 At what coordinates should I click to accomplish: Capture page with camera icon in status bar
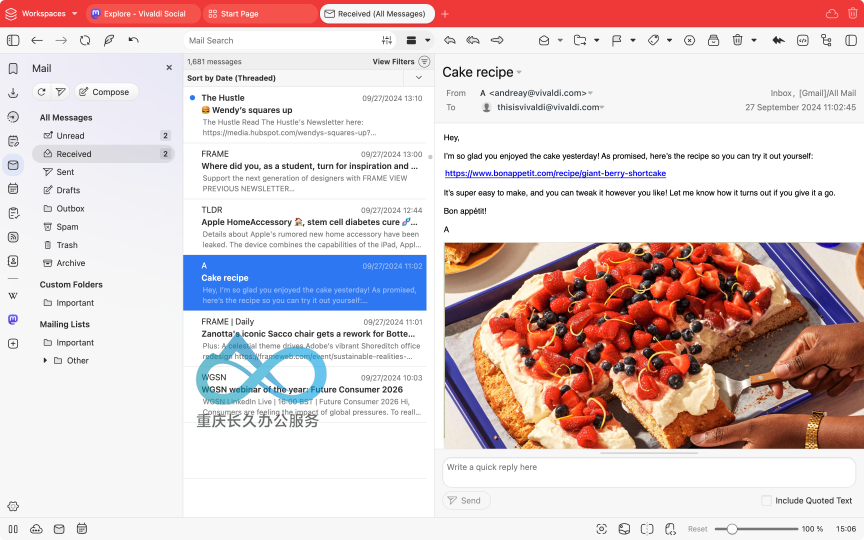tap(602, 529)
